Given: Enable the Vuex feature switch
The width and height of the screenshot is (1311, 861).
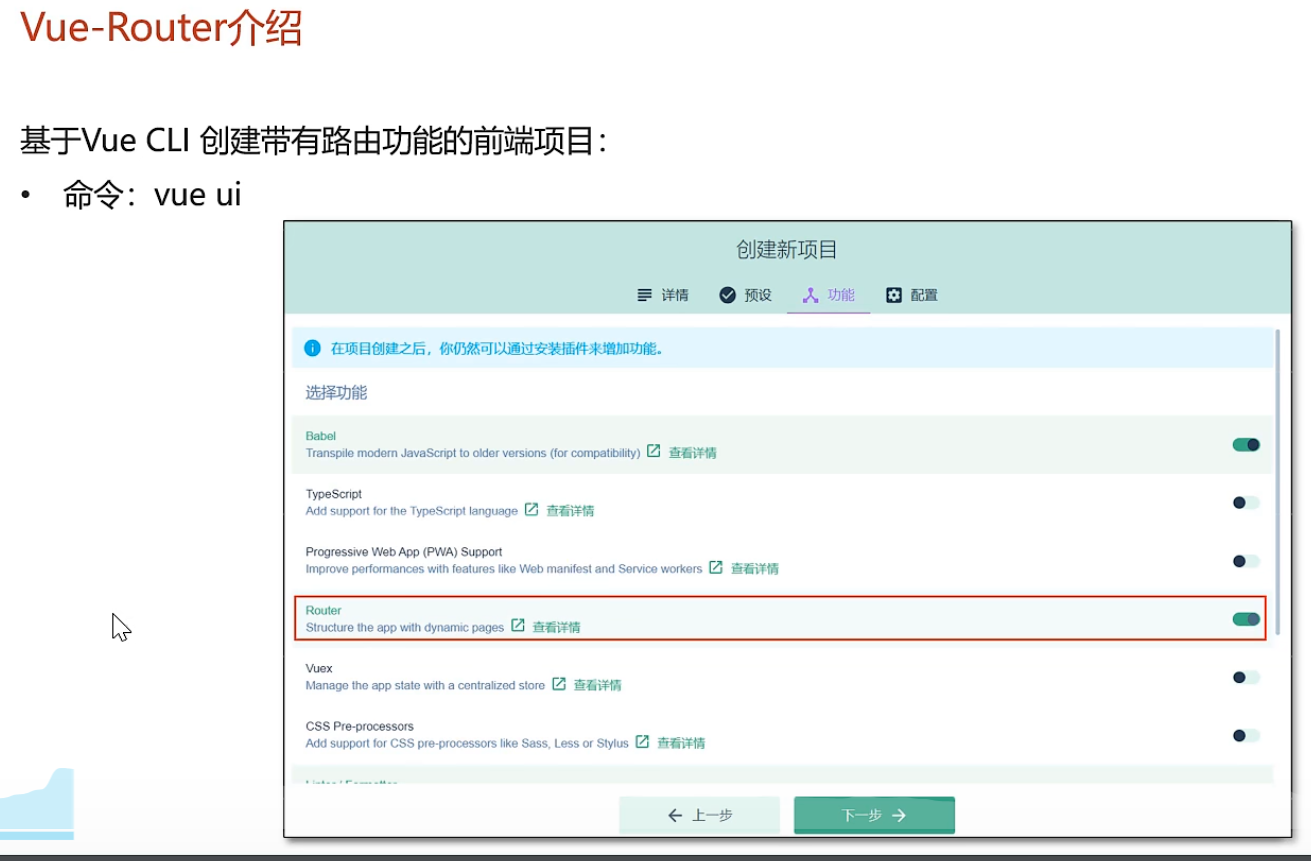Looking at the screenshot, I should (1246, 677).
